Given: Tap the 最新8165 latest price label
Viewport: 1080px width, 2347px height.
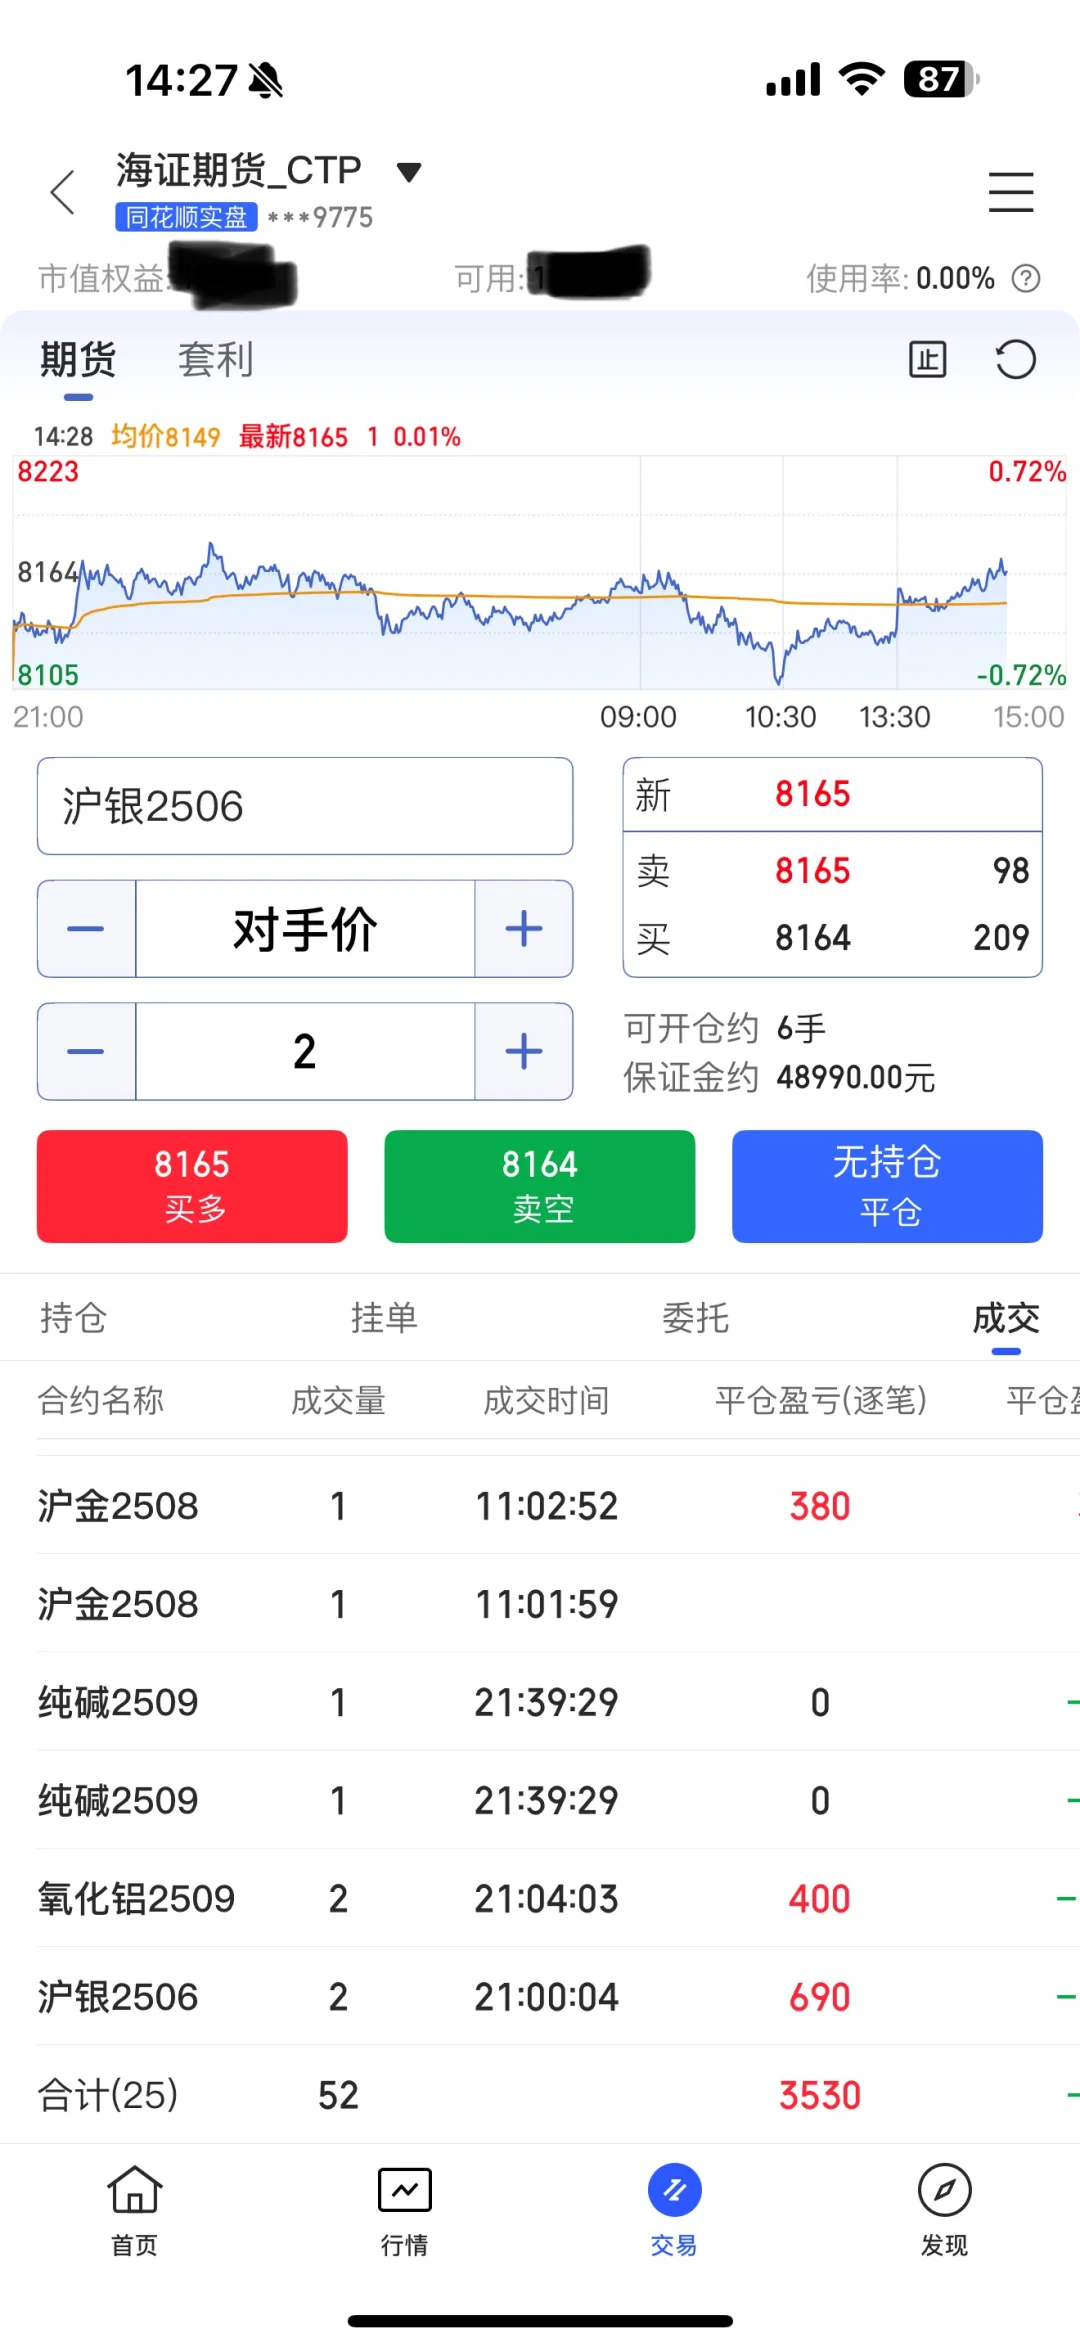Looking at the screenshot, I should pos(294,437).
